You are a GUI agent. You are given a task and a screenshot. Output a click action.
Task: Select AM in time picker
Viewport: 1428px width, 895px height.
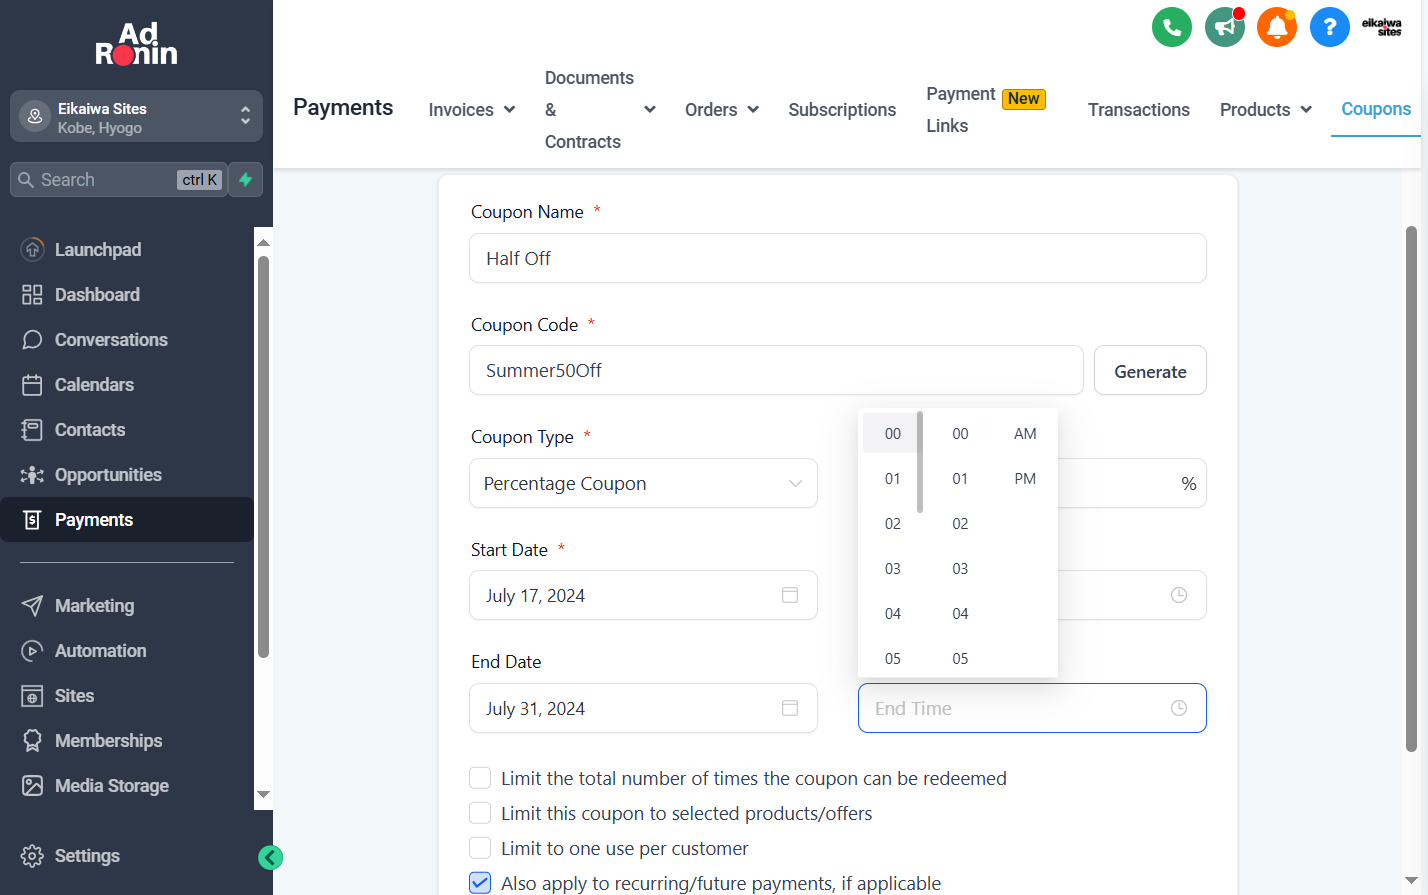point(1025,434)
